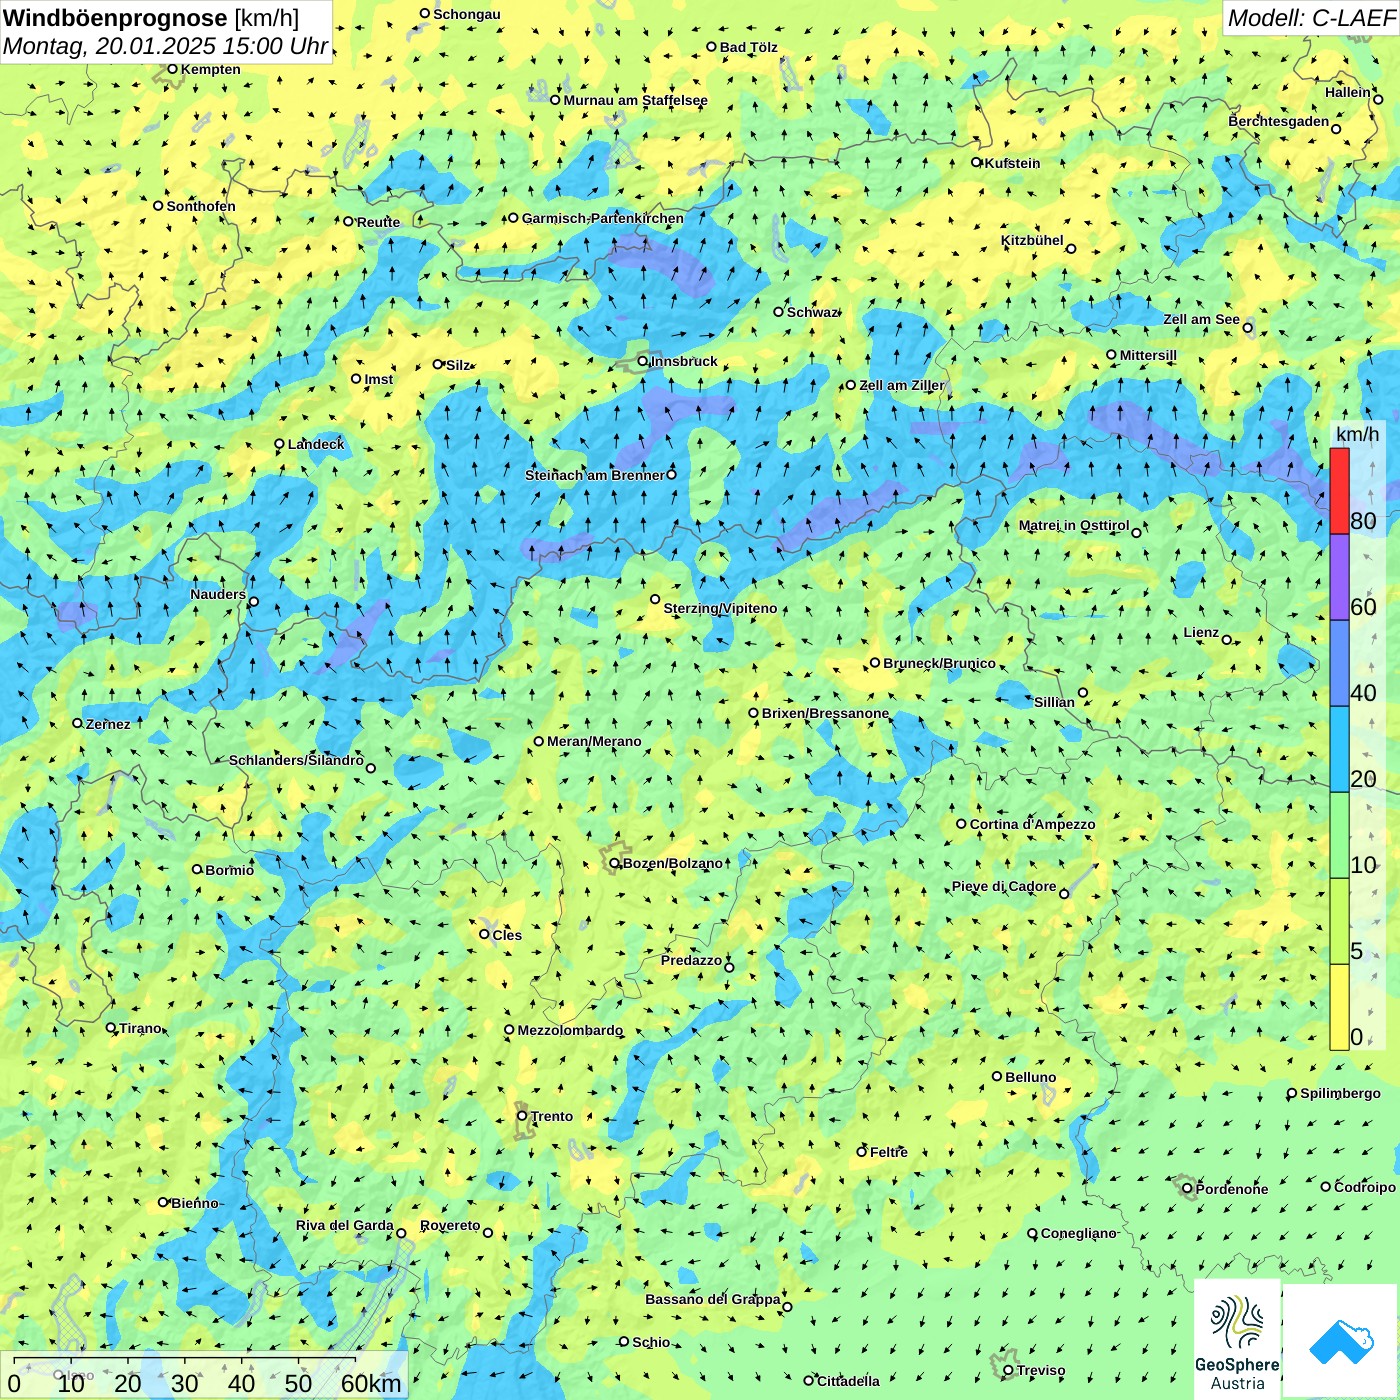Click the Zell am See marker
The height and width of the screenshot is (1400, 1400).
[x=1247, y=328]
